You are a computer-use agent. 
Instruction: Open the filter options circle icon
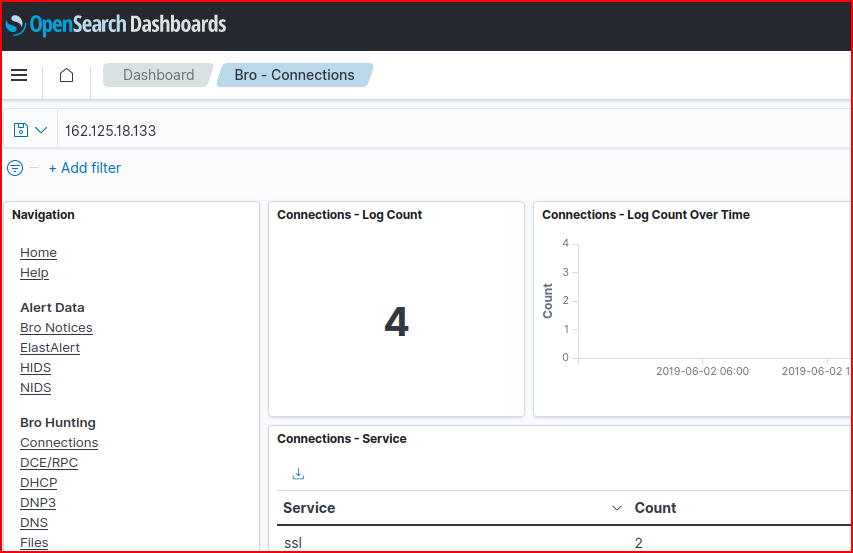point(15,168)
